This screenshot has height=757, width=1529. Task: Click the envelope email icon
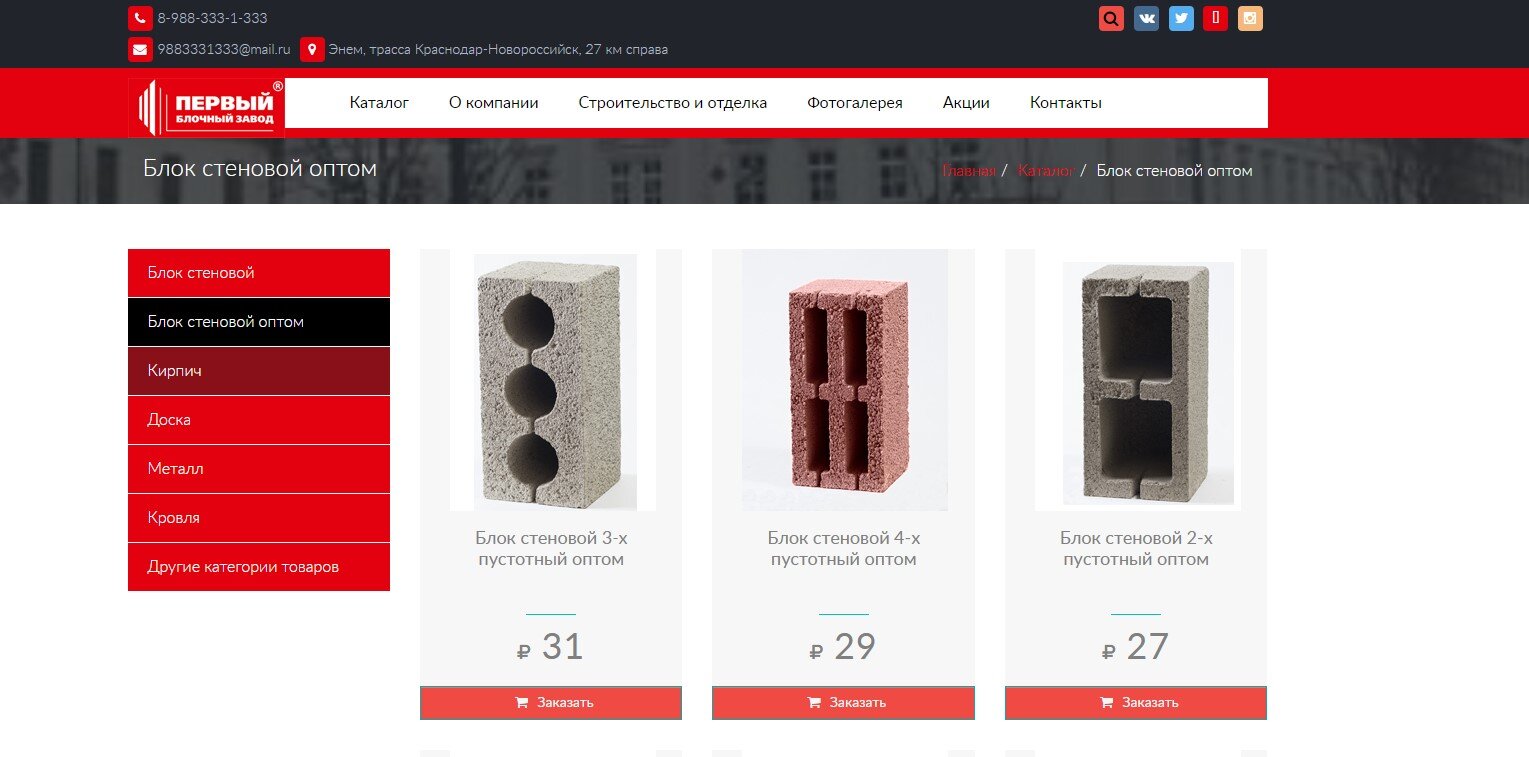click(140, 50)
